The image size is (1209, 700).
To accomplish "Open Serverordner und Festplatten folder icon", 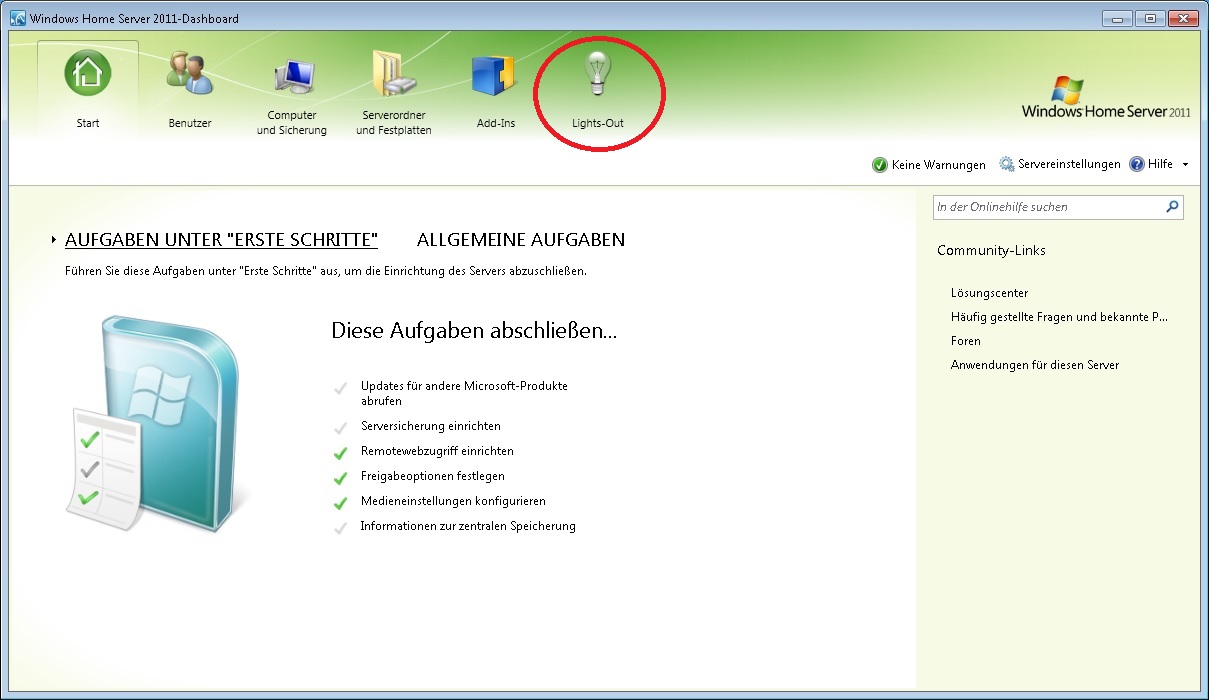I will (x=393, y=76).
